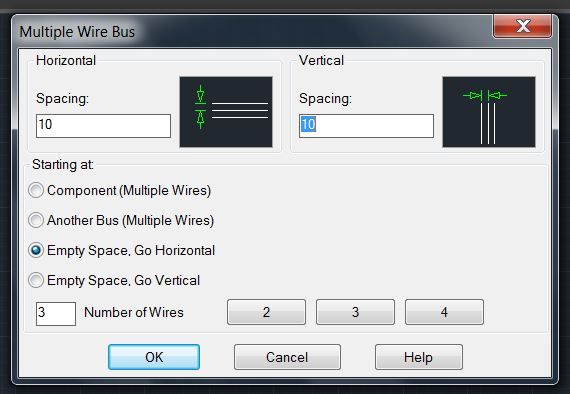This screenshot has width=570, height=394.
Task: Set wire count with the 2 button
Action: [x=266, y=312]
